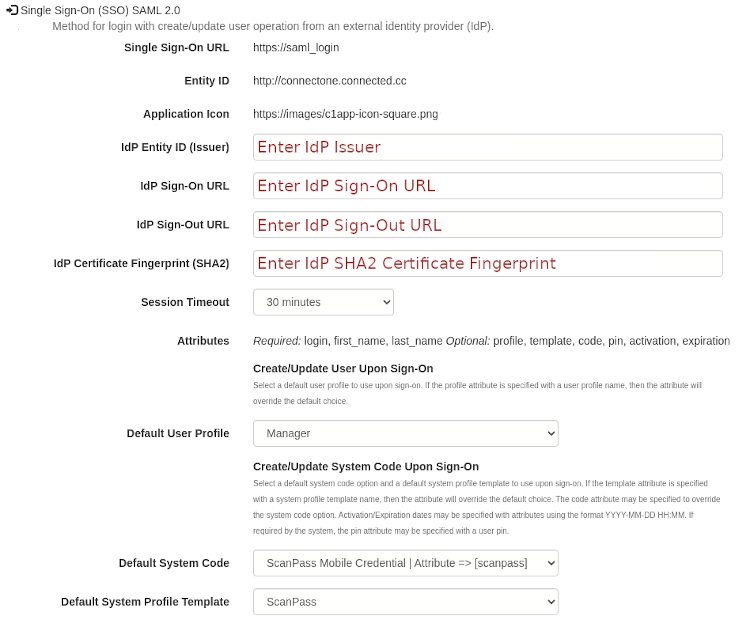Screen dimensions: 750x631
Task: Click the SSO sign-in arrow icon
Action: point(12,9)
